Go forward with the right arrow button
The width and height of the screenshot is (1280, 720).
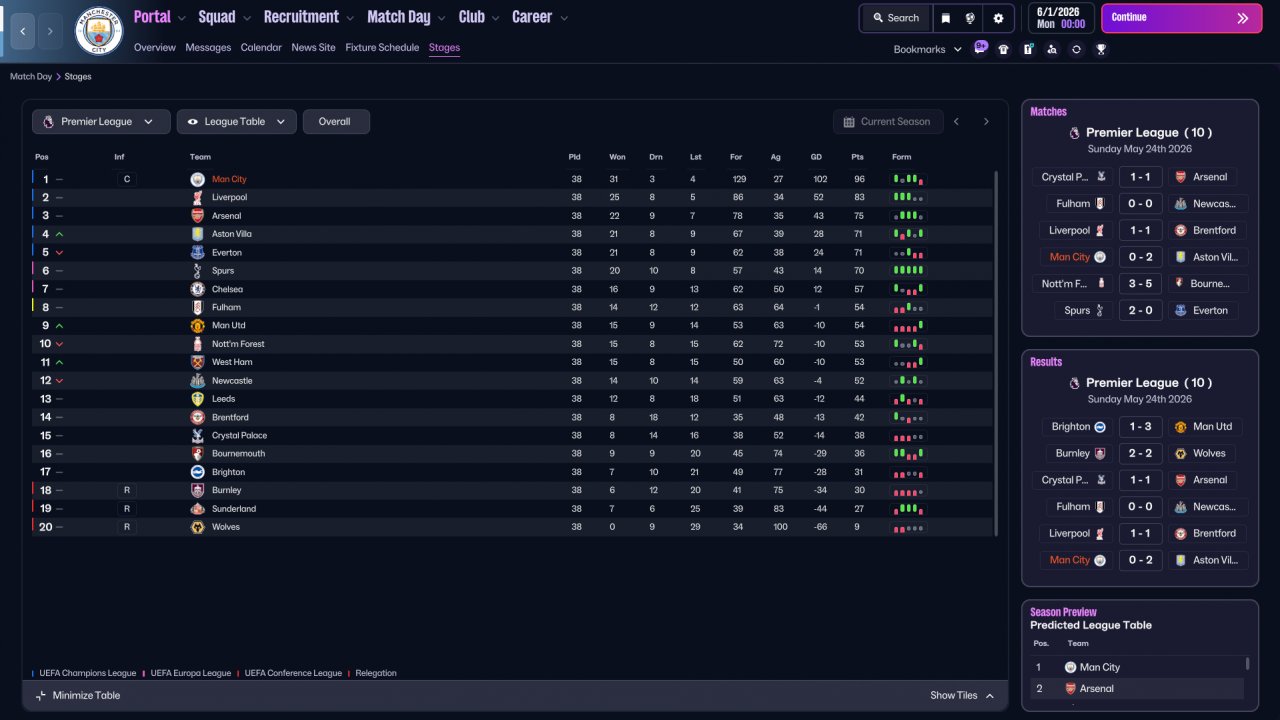51,31
